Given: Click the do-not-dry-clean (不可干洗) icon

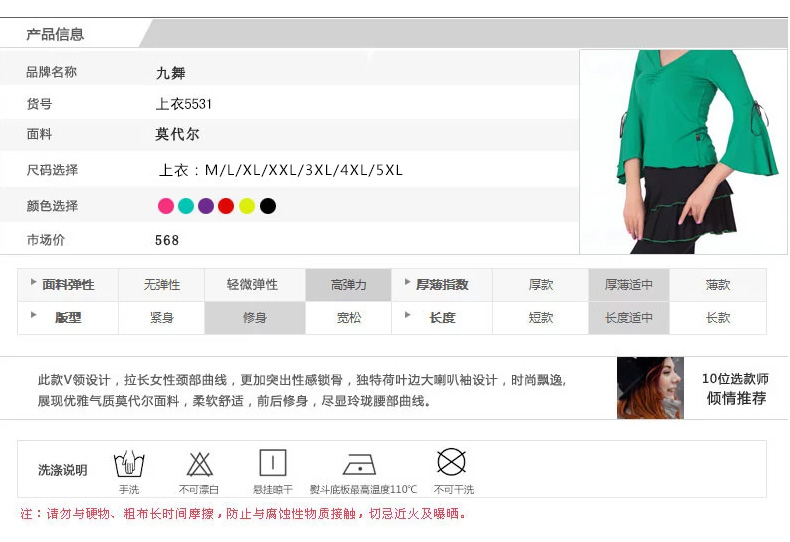Looking at the screenshot, I should [452, 462].
